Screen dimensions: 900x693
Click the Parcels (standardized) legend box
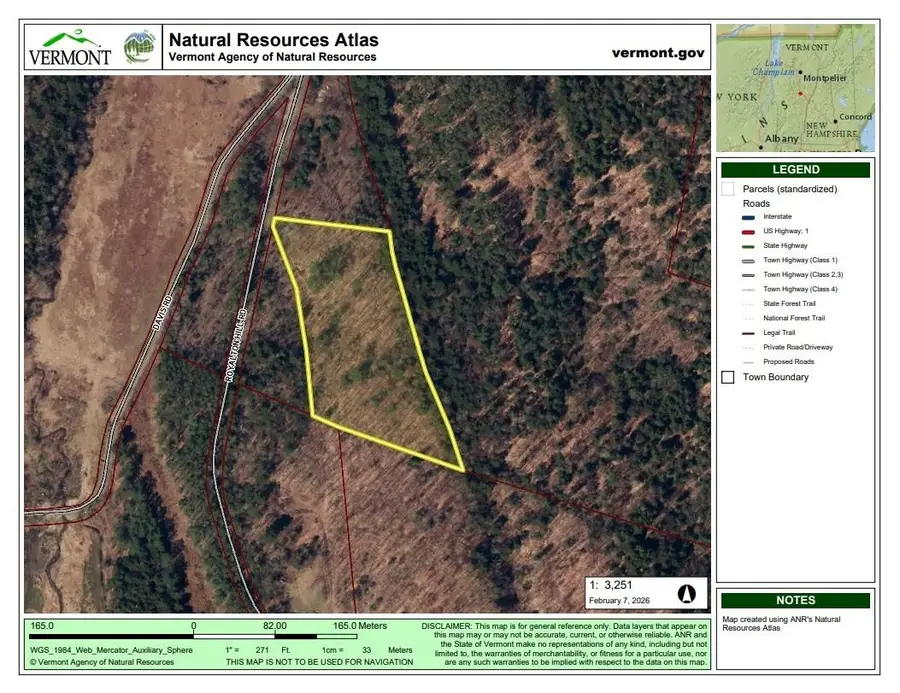pos(728,189)
